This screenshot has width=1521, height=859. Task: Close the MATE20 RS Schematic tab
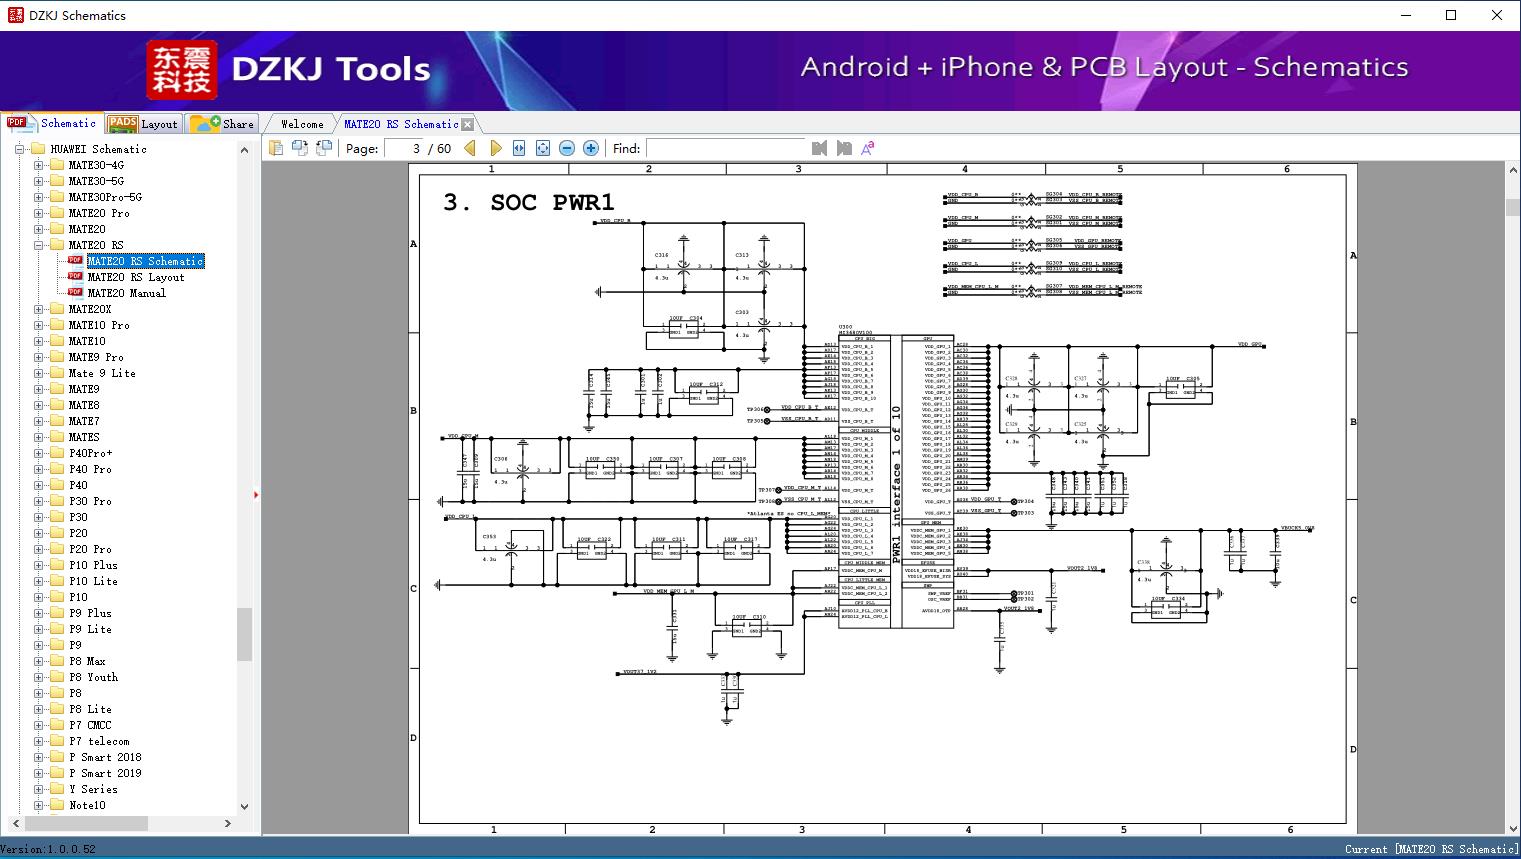click(467, 125)
